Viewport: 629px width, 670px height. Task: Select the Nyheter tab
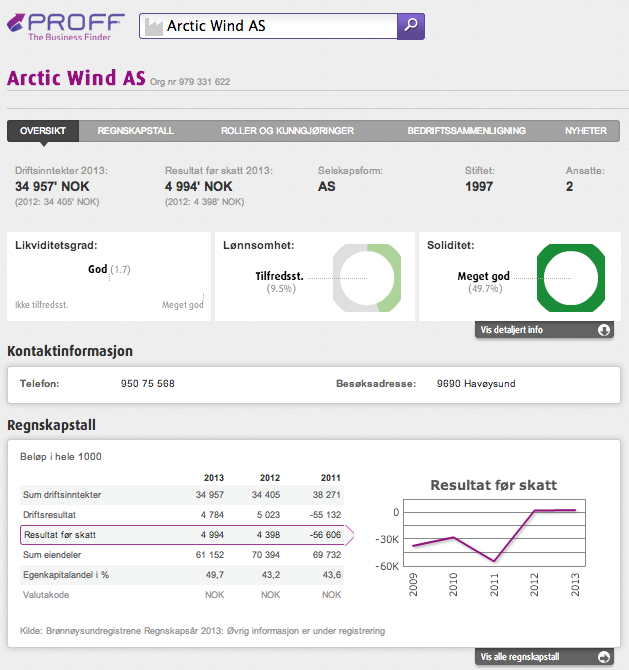(x=585, y=131)
